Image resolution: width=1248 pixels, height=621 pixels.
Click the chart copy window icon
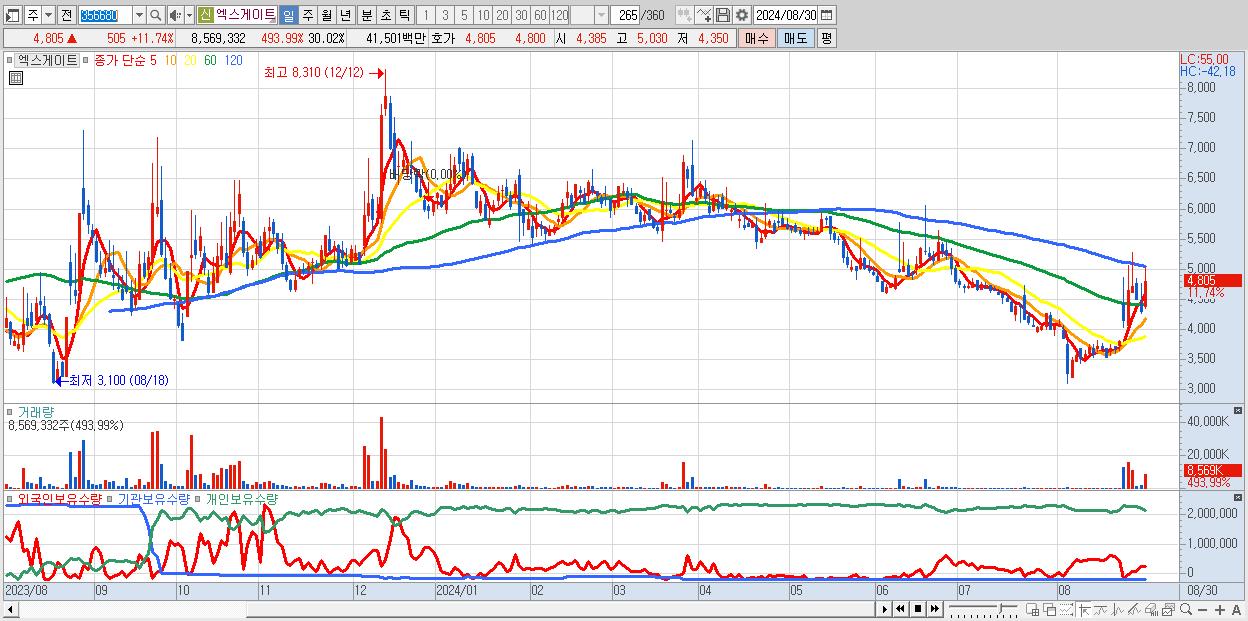pos(1168,610)
